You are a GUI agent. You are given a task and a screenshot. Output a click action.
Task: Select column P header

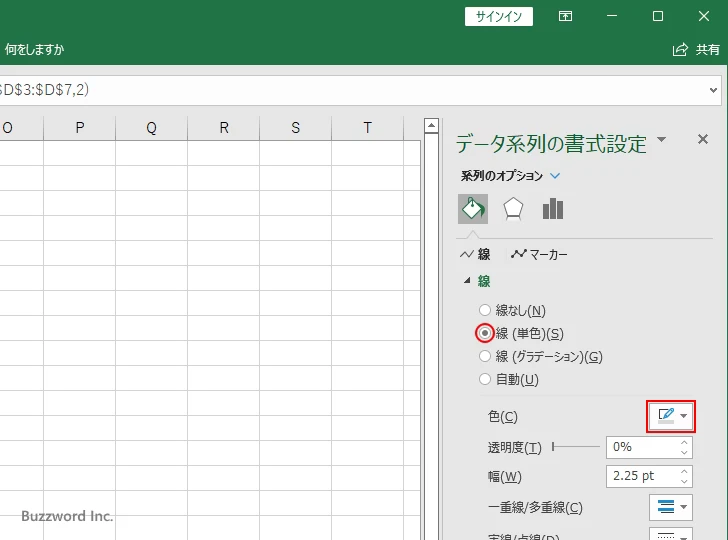[x=79, y=128]
